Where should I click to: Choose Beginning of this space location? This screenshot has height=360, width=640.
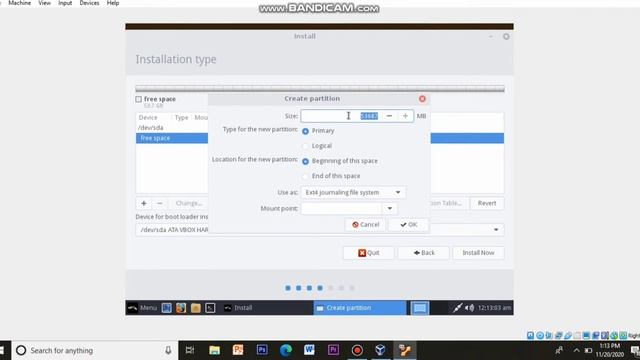[305, 161]
